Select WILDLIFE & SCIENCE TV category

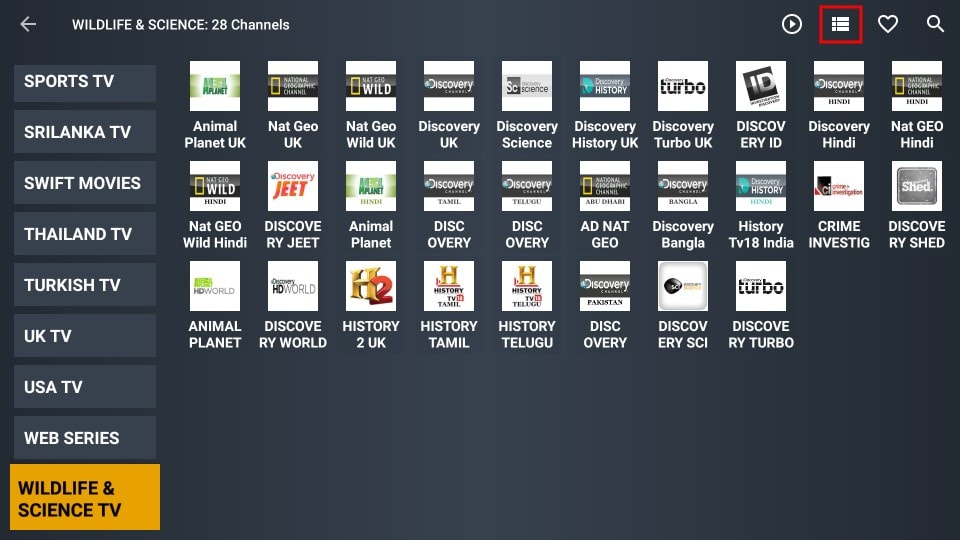pyautogui.click(x=85, y=497)
